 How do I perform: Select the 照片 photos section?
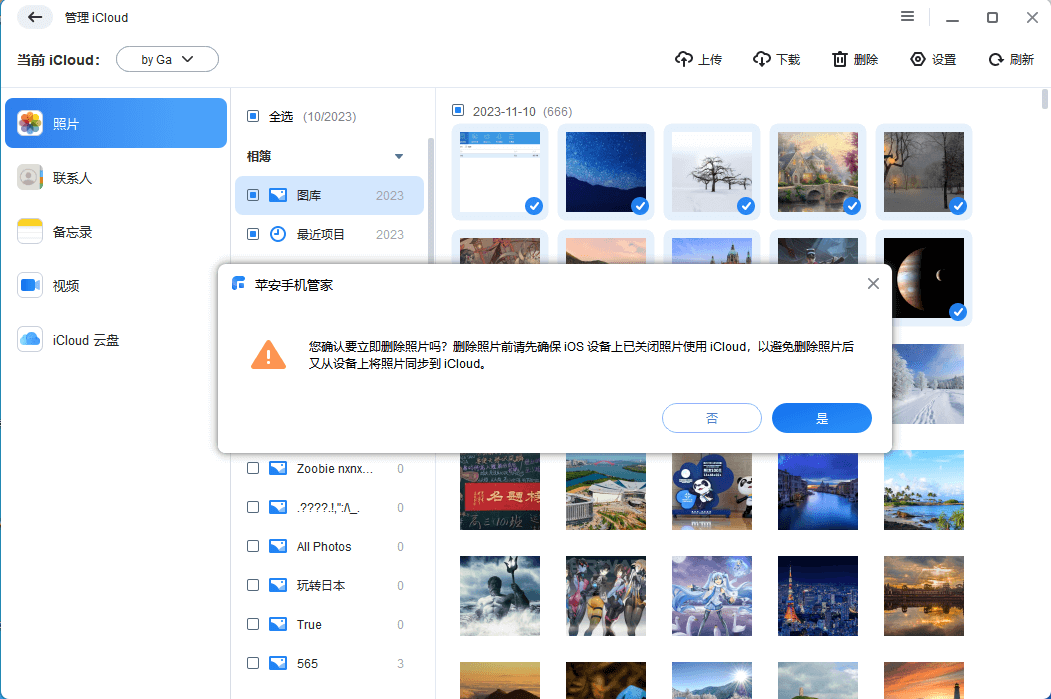click(x=115, y=122)
